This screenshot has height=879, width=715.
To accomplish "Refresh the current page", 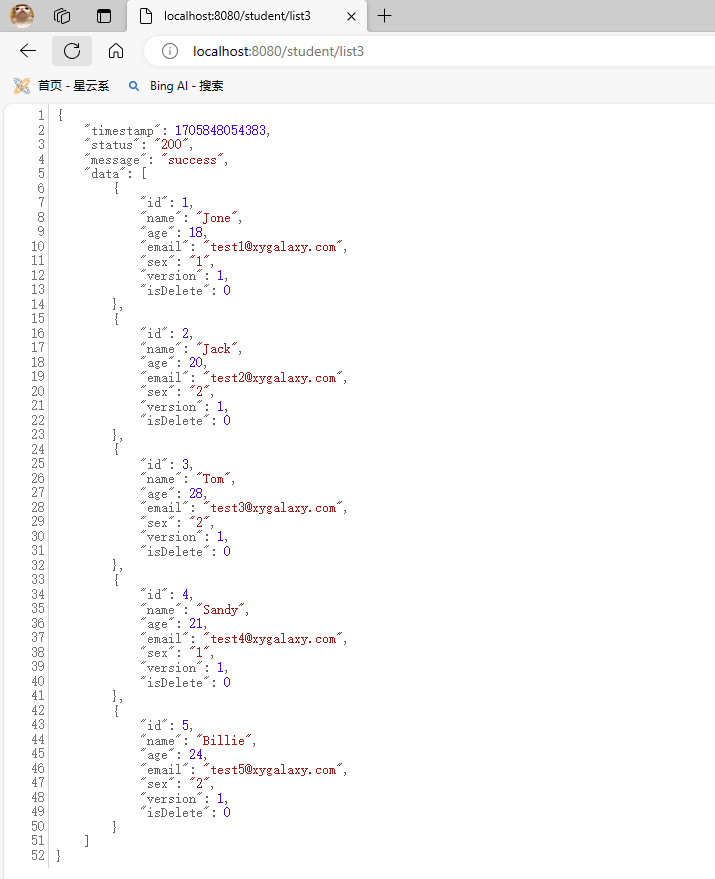I will click(72, 51).
